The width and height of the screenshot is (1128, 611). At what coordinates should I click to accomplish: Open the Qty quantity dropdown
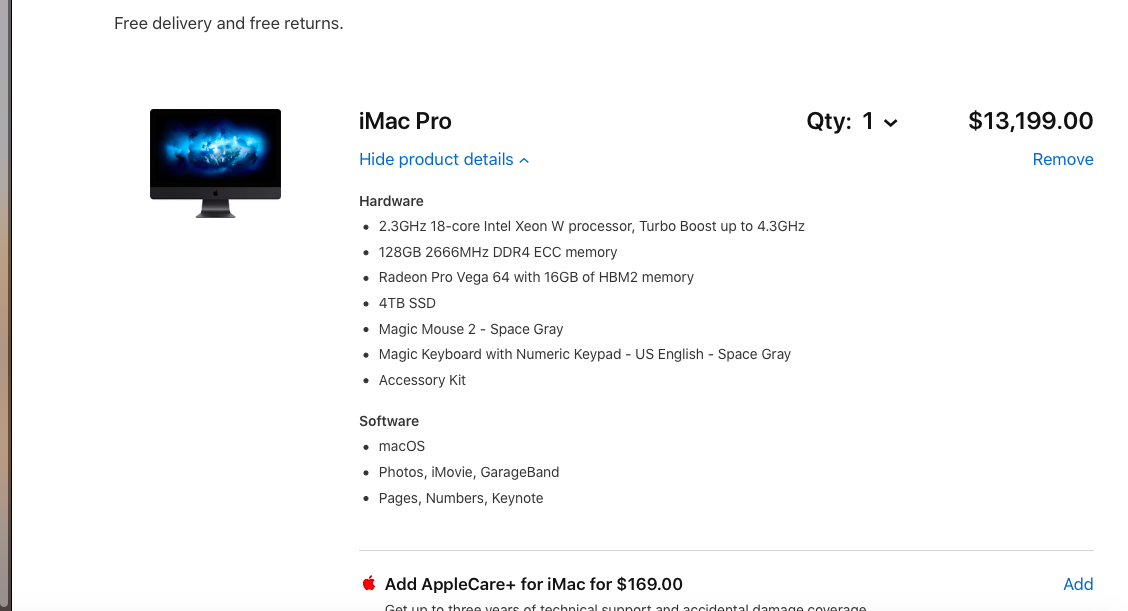click(853, 122)
